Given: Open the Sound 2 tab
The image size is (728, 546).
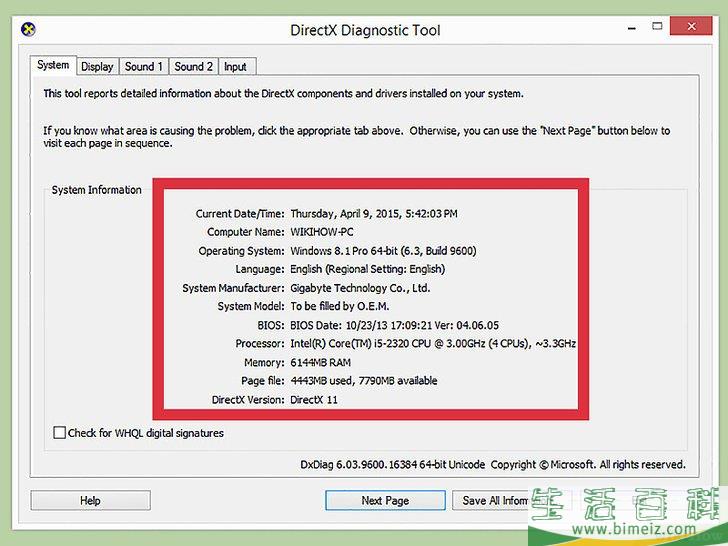Looking at the screenshot, I should 193,66.
